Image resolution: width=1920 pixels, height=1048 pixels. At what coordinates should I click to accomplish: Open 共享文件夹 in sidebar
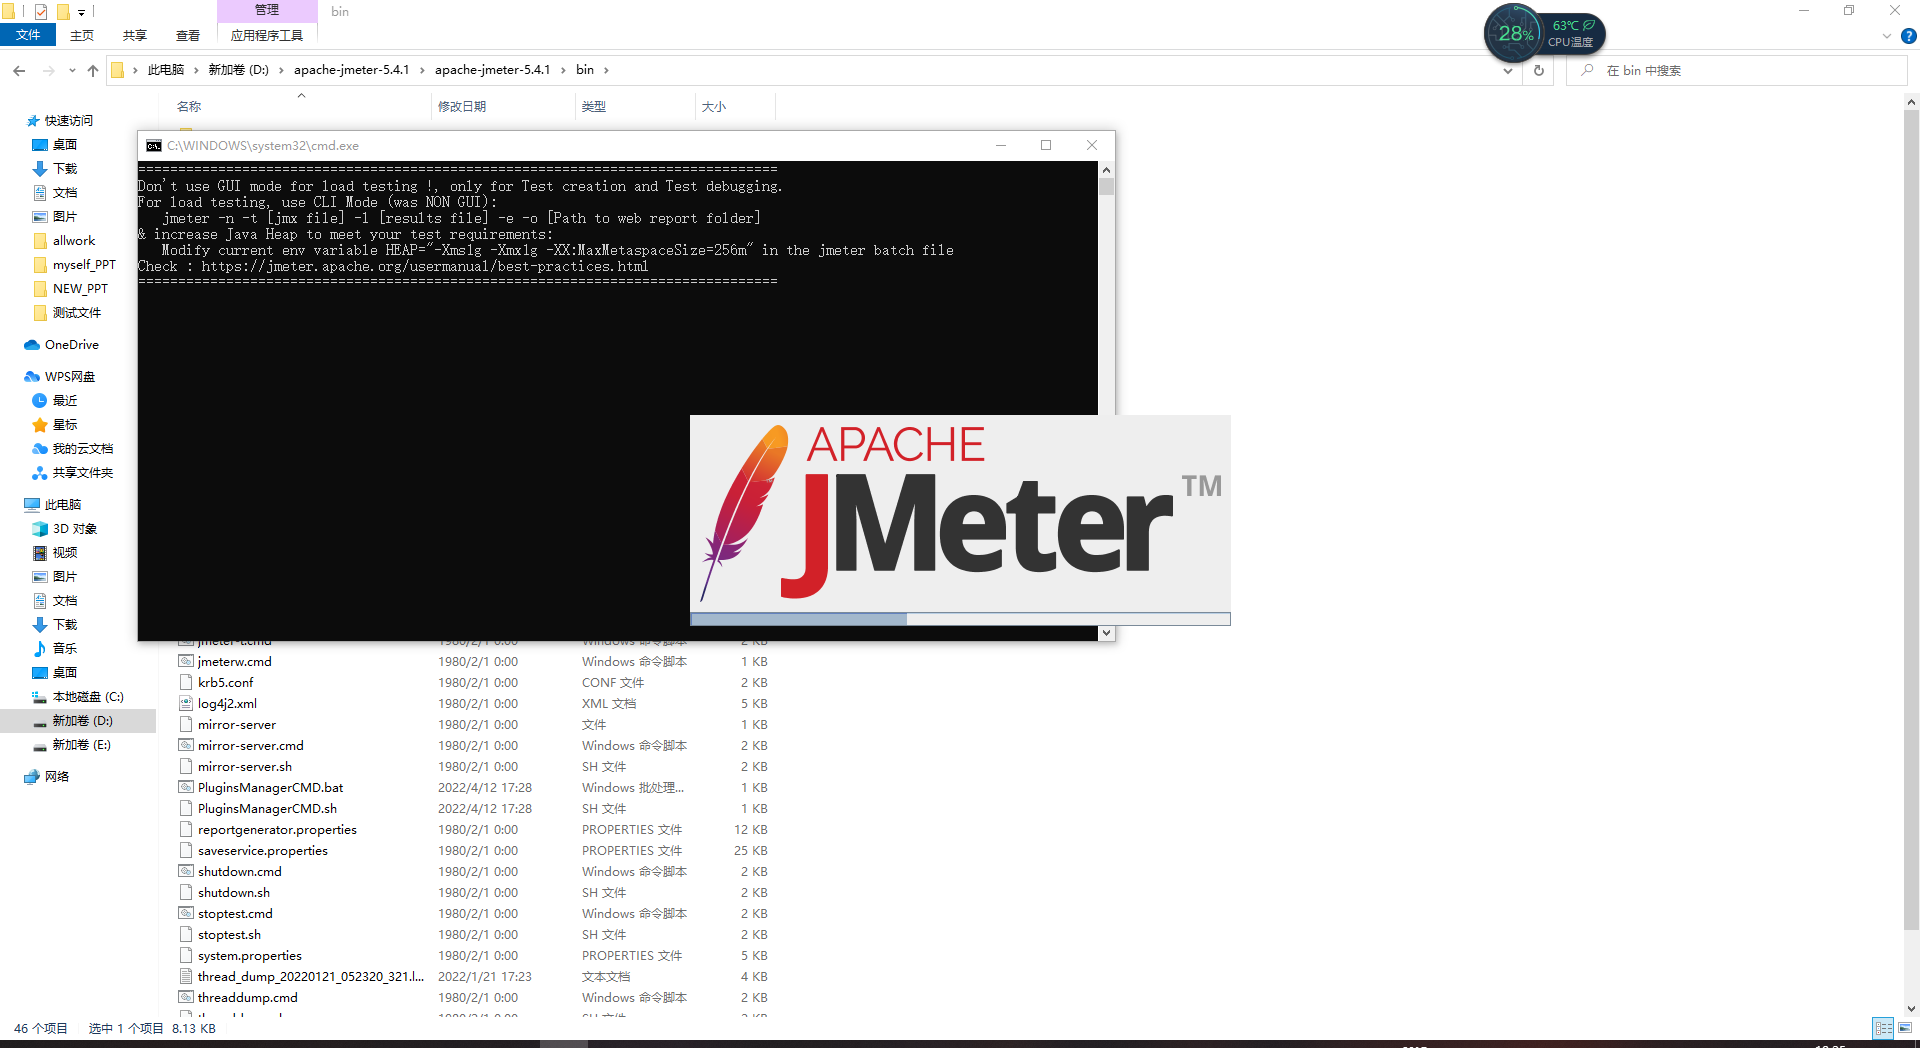[83, 473]
